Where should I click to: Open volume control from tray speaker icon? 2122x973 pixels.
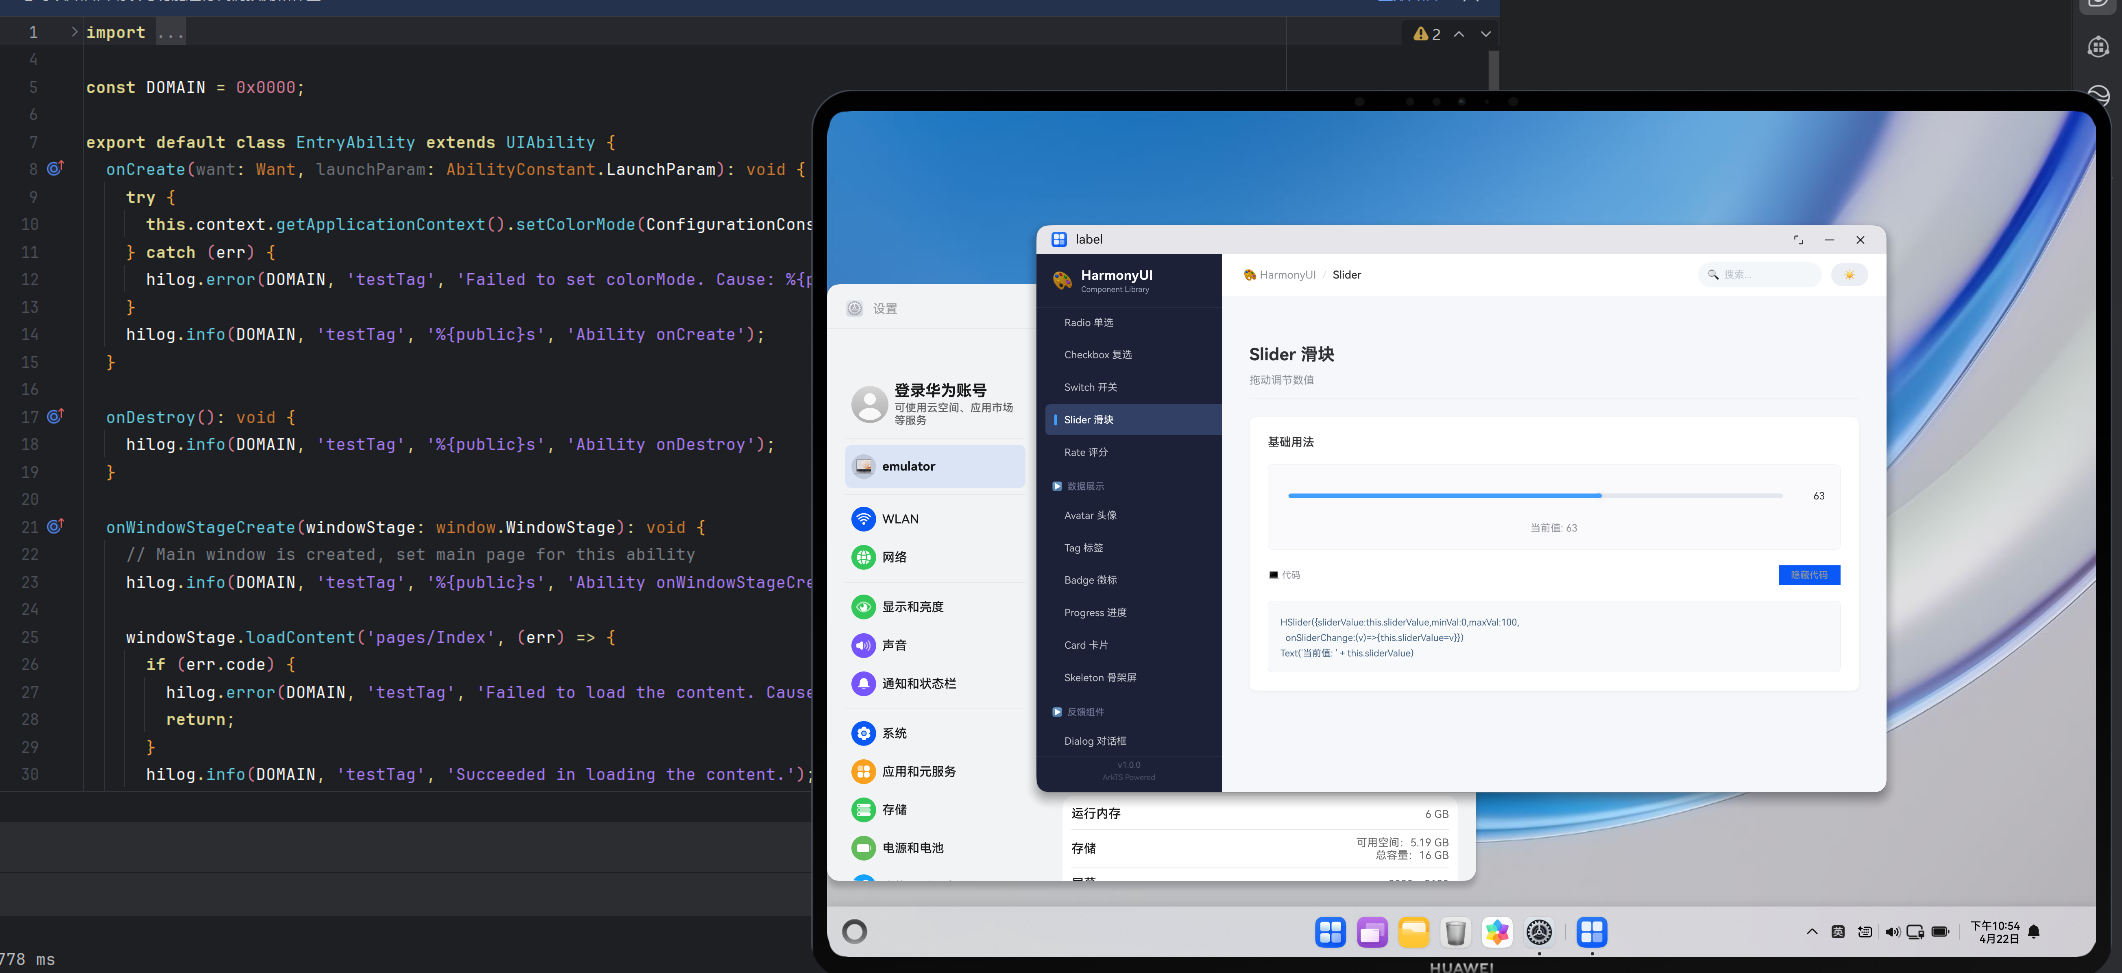click(1892, 932)
